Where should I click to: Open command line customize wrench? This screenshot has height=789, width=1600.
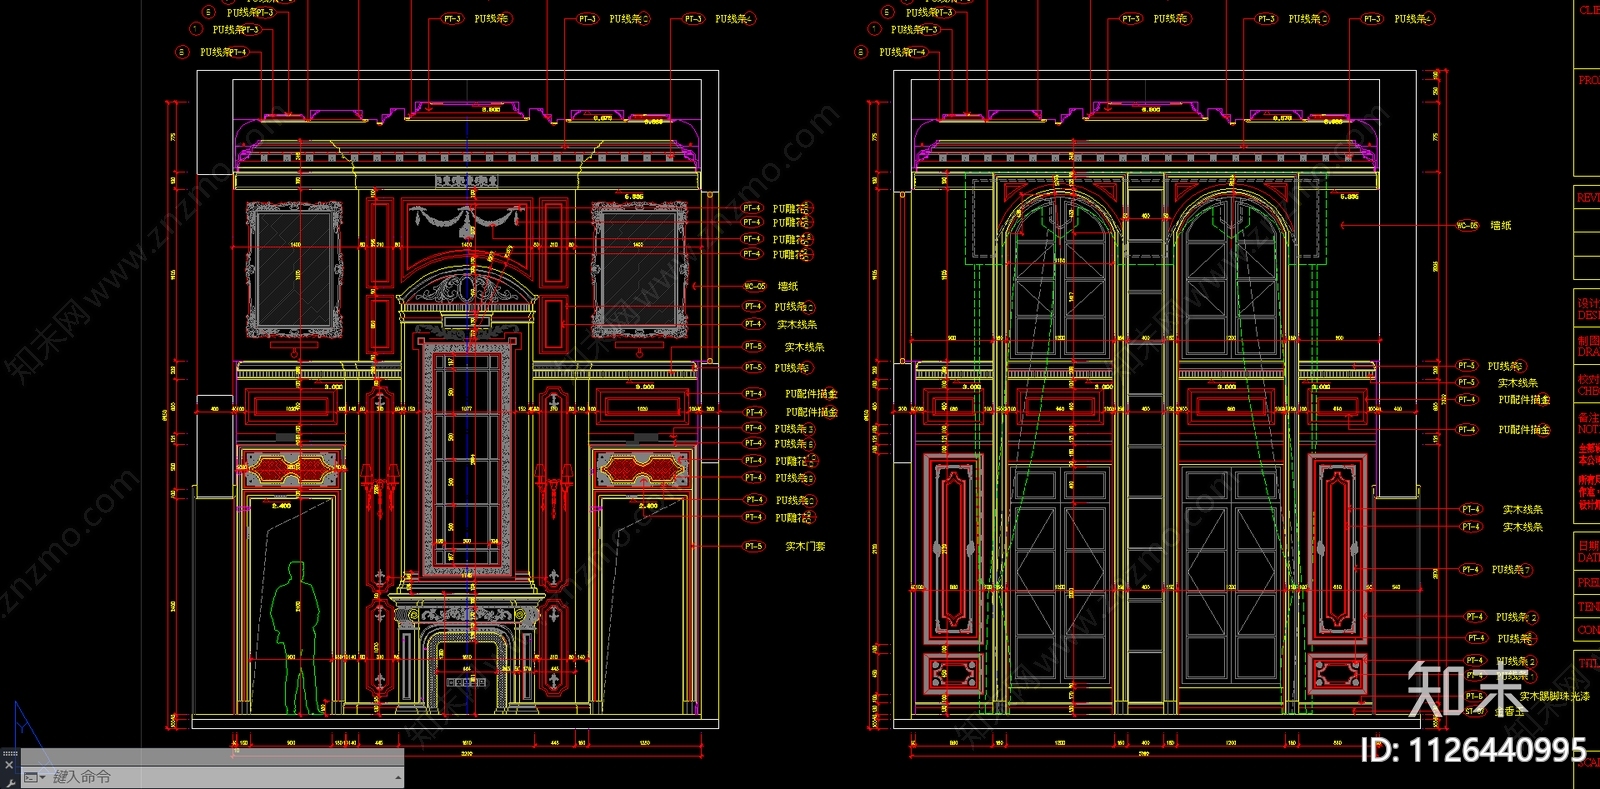coord(10,783)
